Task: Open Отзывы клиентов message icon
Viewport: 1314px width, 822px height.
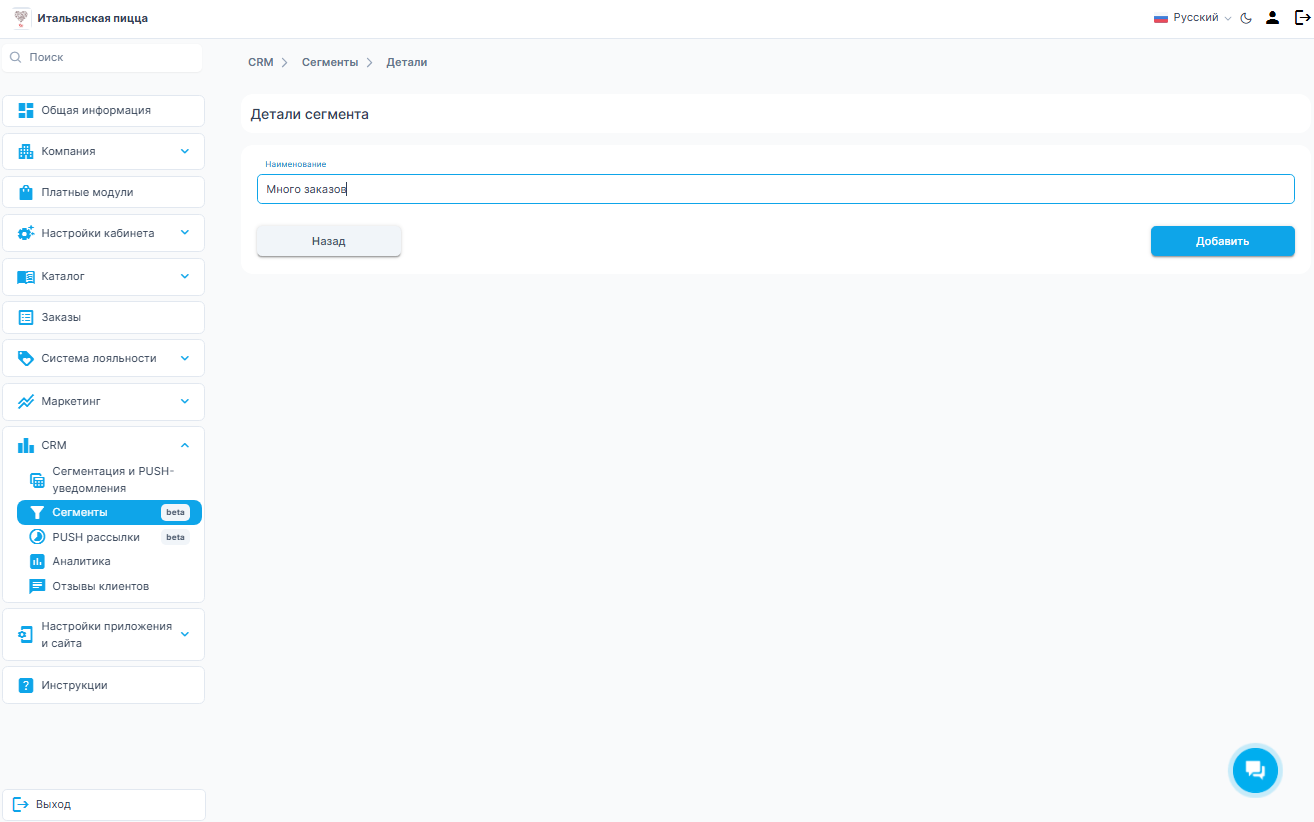Action: click(37, 586)
